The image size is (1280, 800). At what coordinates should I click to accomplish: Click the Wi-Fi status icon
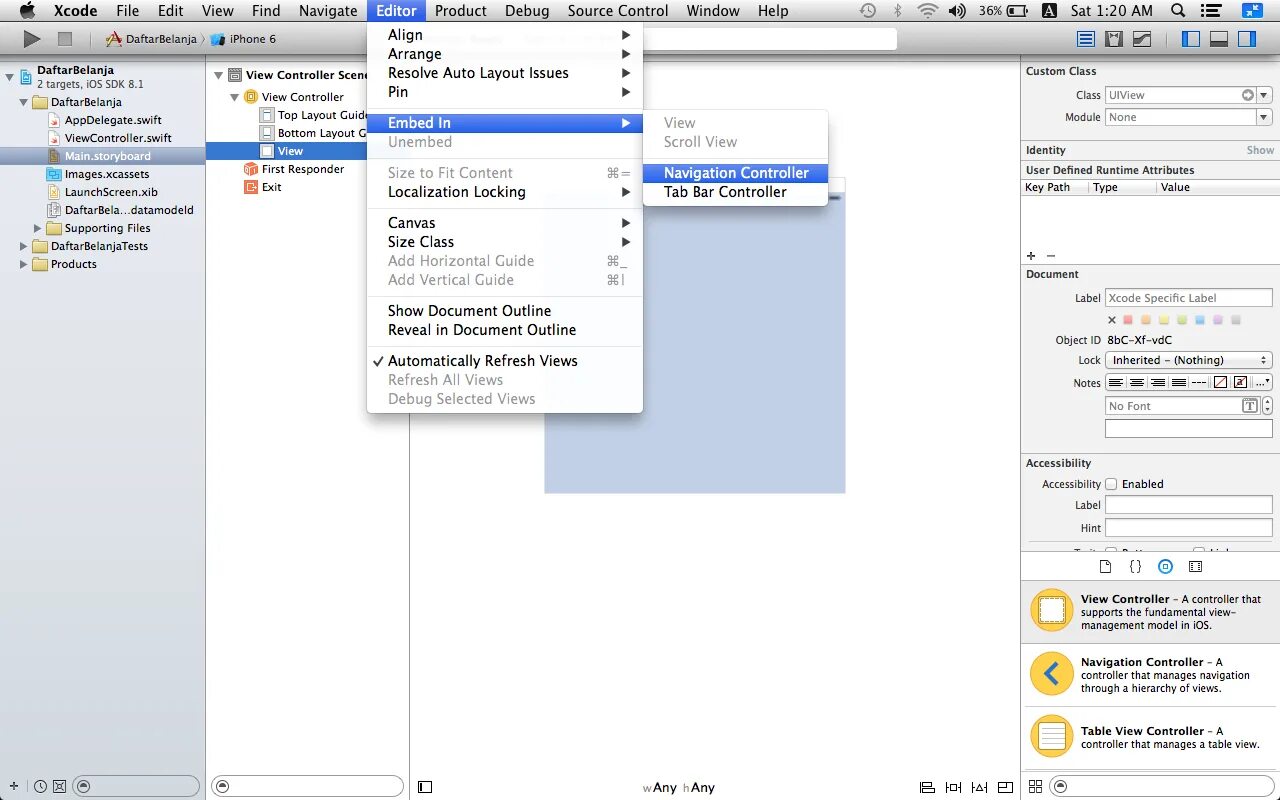(x=927, y=11)
